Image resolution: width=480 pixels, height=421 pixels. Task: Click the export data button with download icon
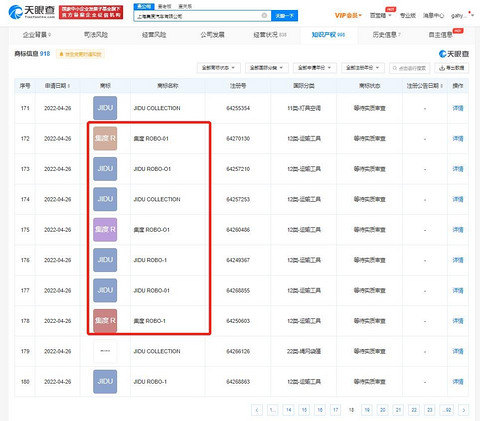pos(452,68)
